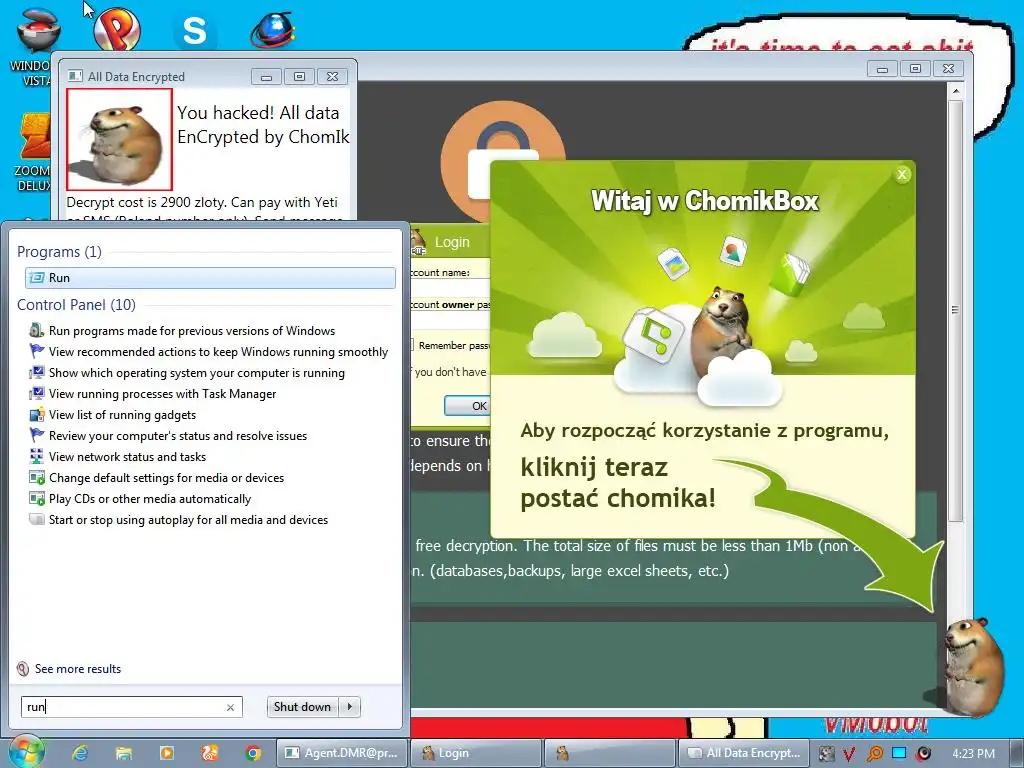Minimize the All Data Encrypted window
The width and height of the screenshot is (1024, 768).
[266, 77]
